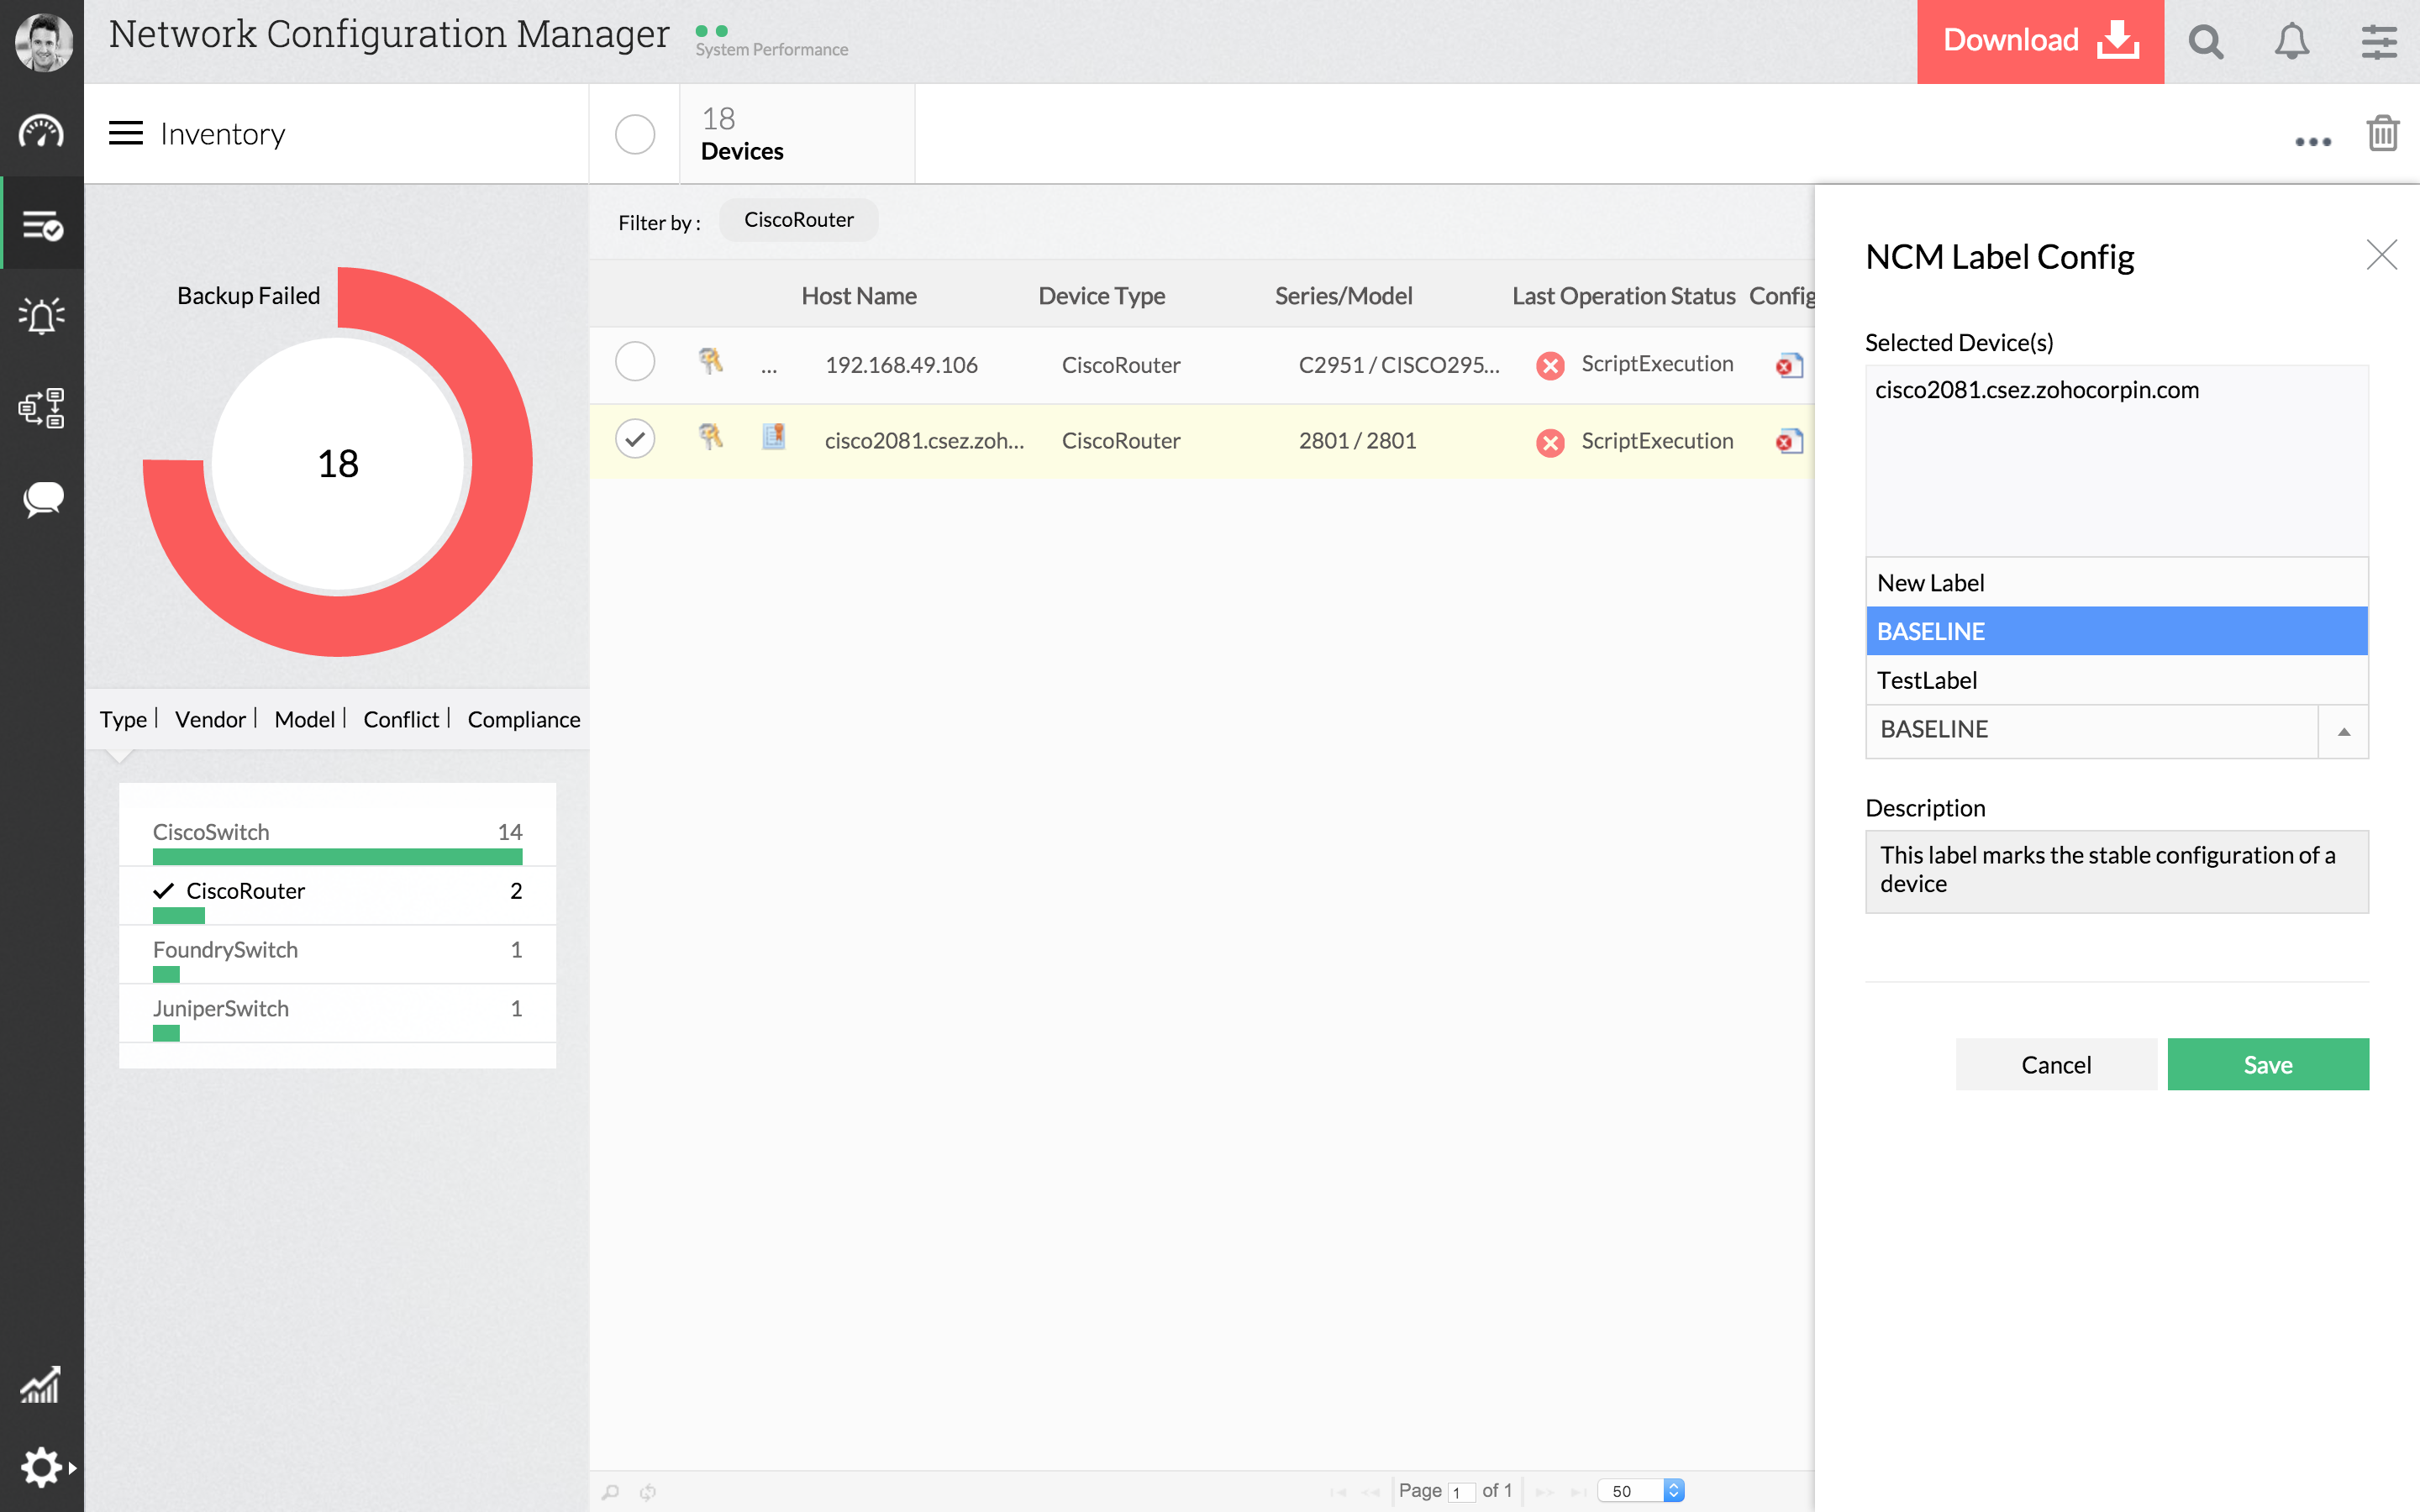
Task: Click the trash delete icon
Action: pos(2382,133)
